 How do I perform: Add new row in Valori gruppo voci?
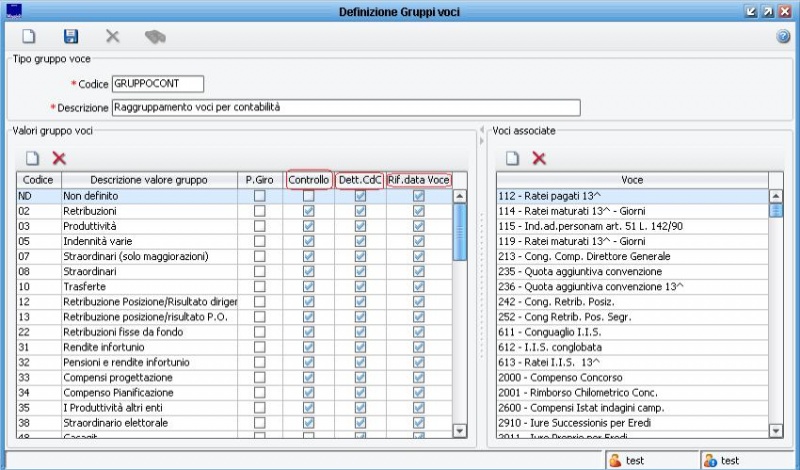(x=32, y=158)
